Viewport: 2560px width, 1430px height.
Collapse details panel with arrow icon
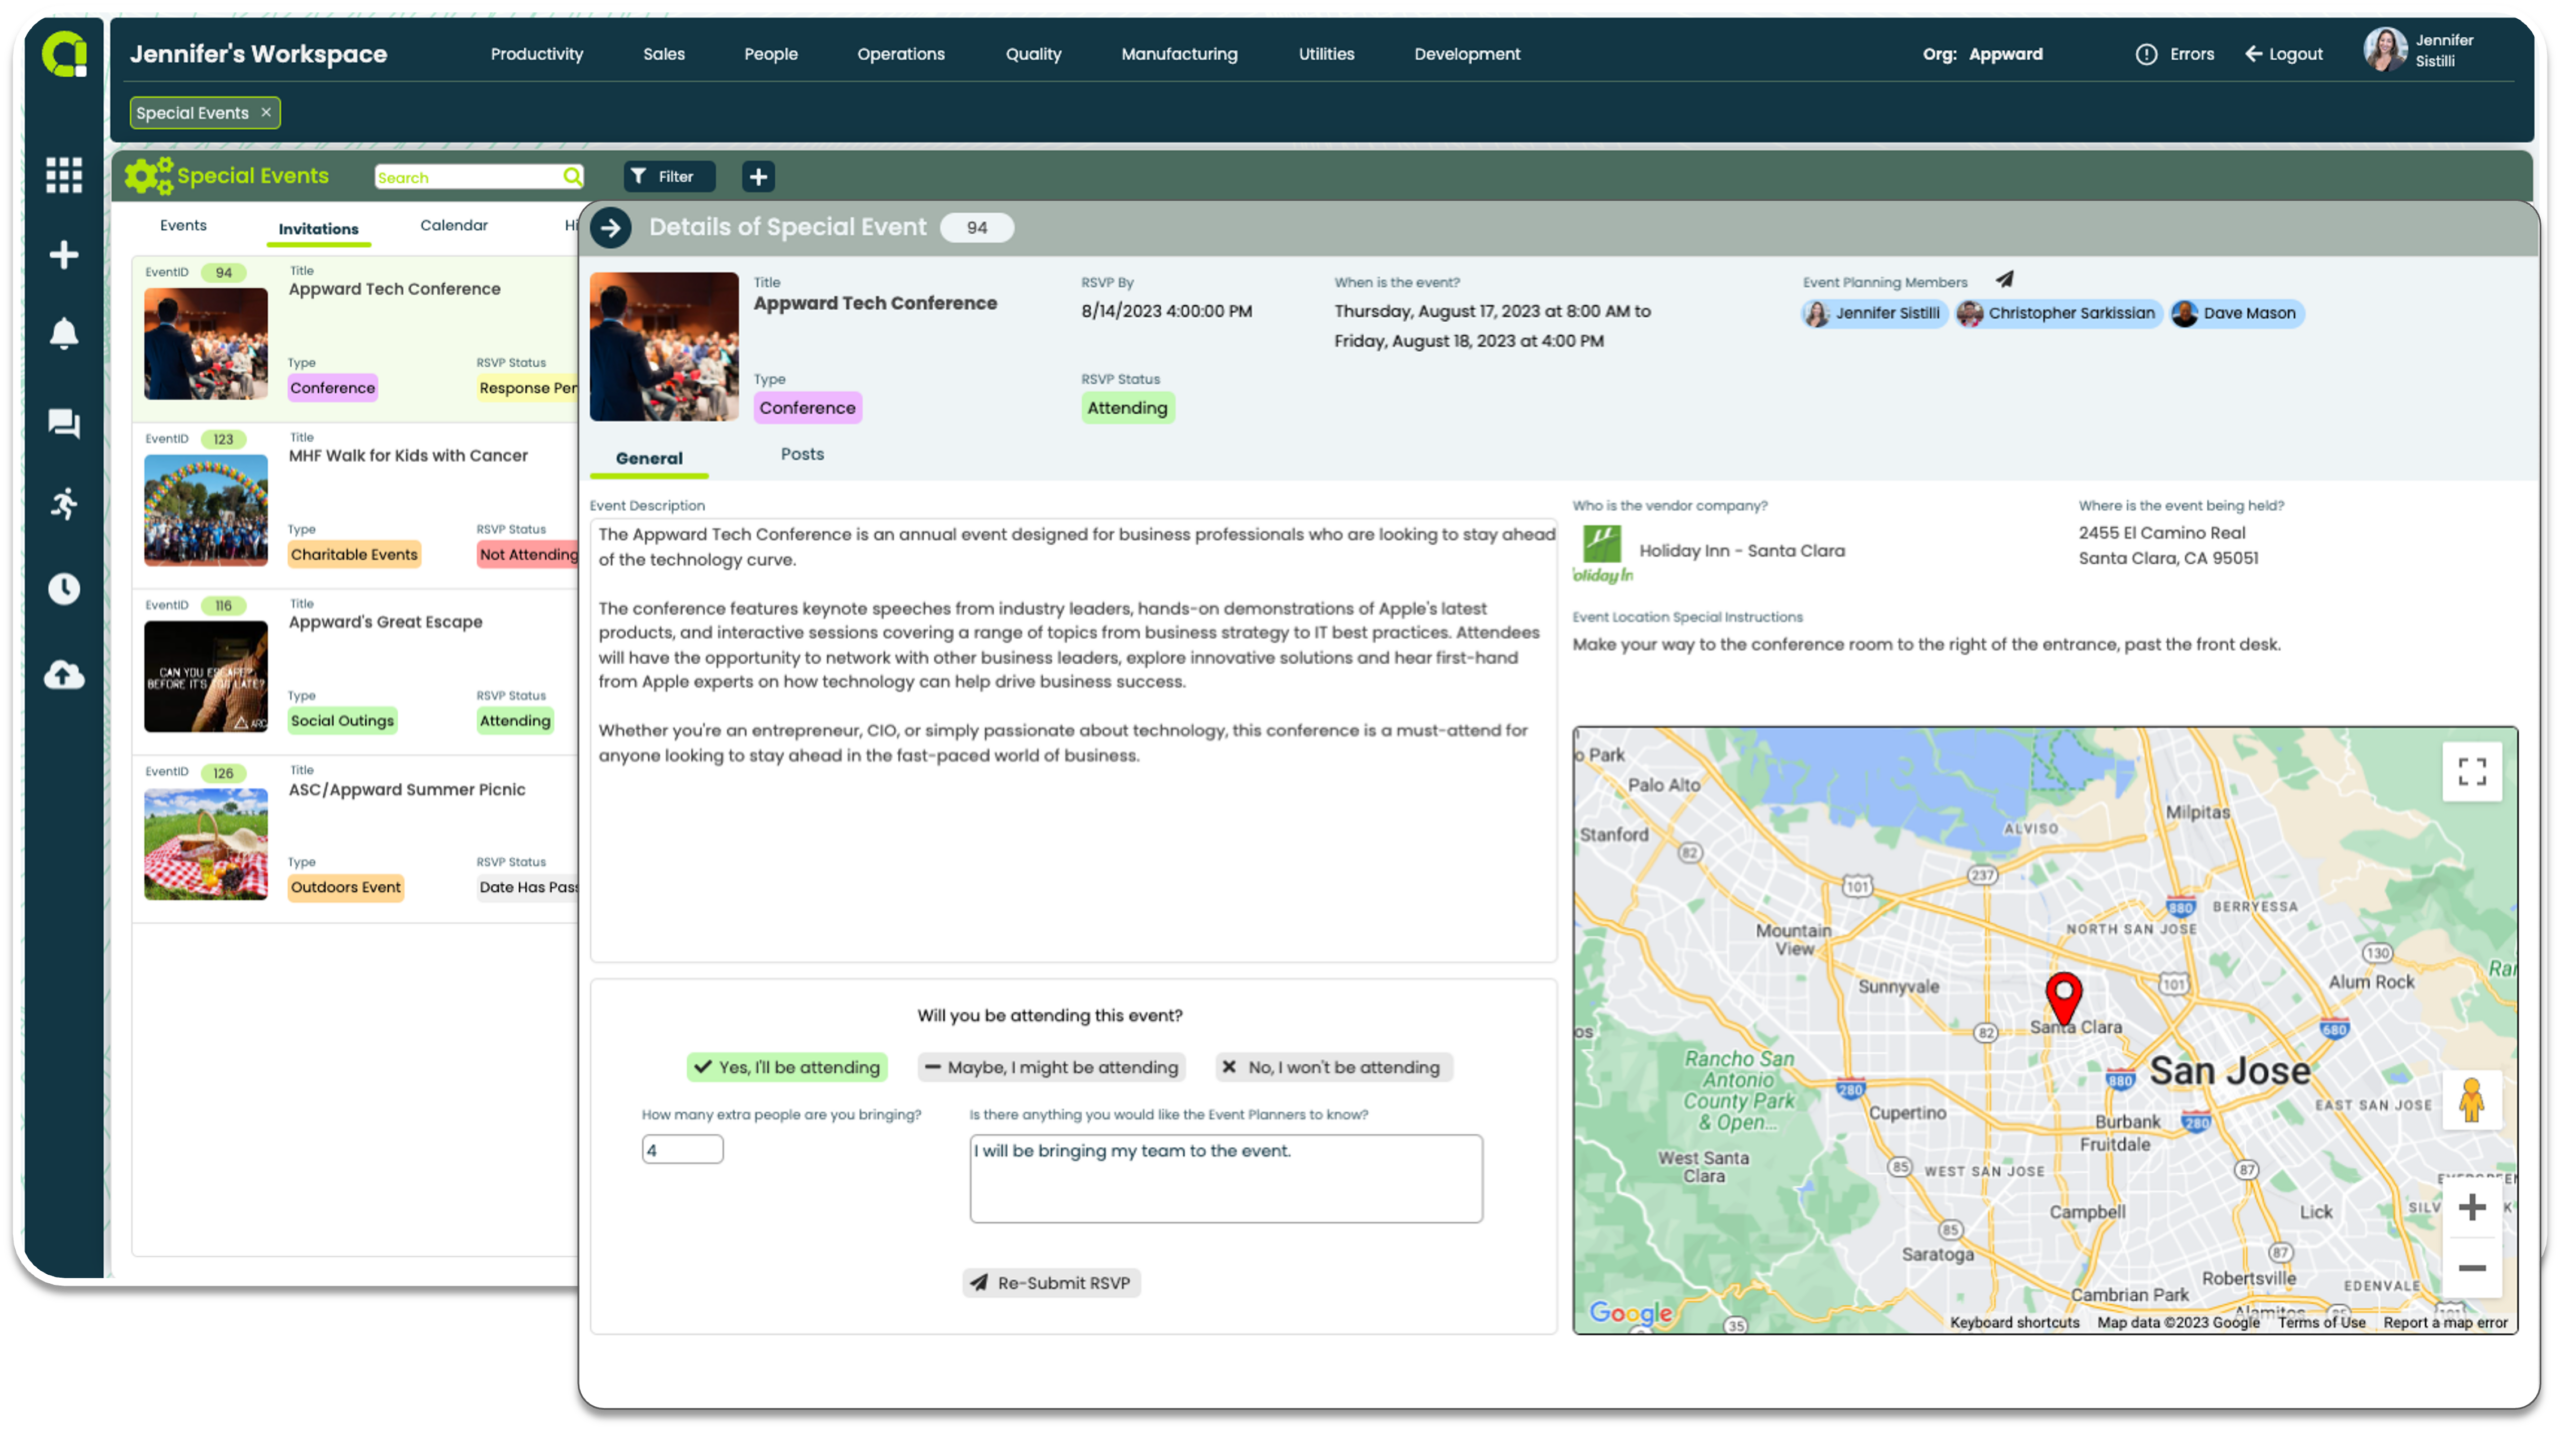pyautogui.click(x=610, y=227)
